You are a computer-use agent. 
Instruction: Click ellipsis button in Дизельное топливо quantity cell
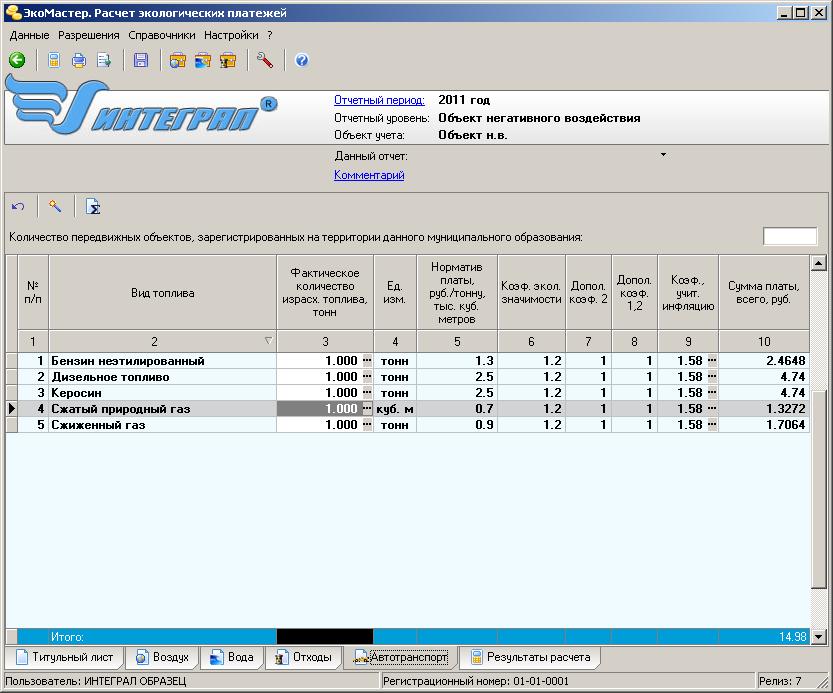pos(366,377)
